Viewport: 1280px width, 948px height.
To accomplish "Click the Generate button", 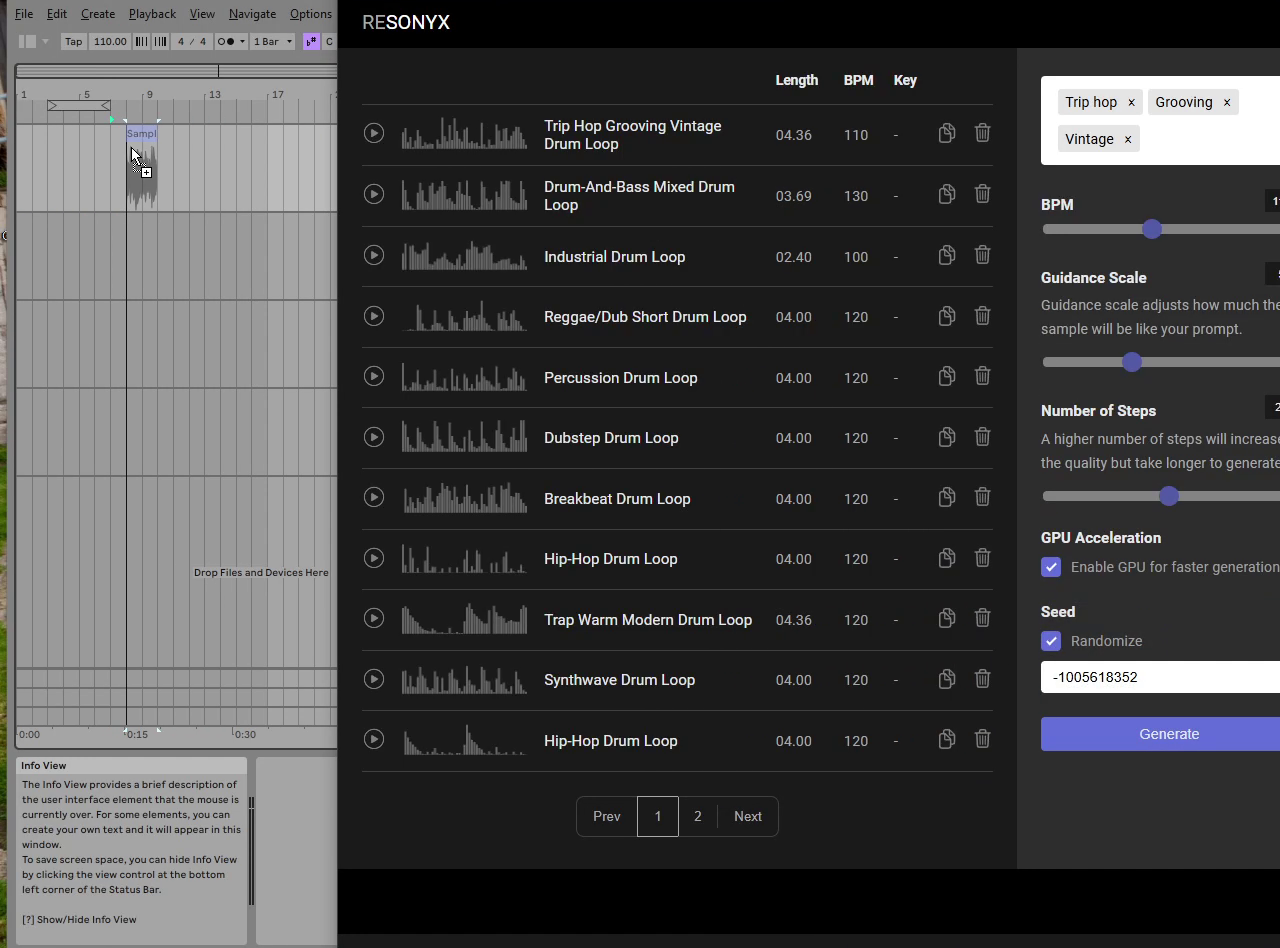I will pyautogui.click(x=1169, y=734).
